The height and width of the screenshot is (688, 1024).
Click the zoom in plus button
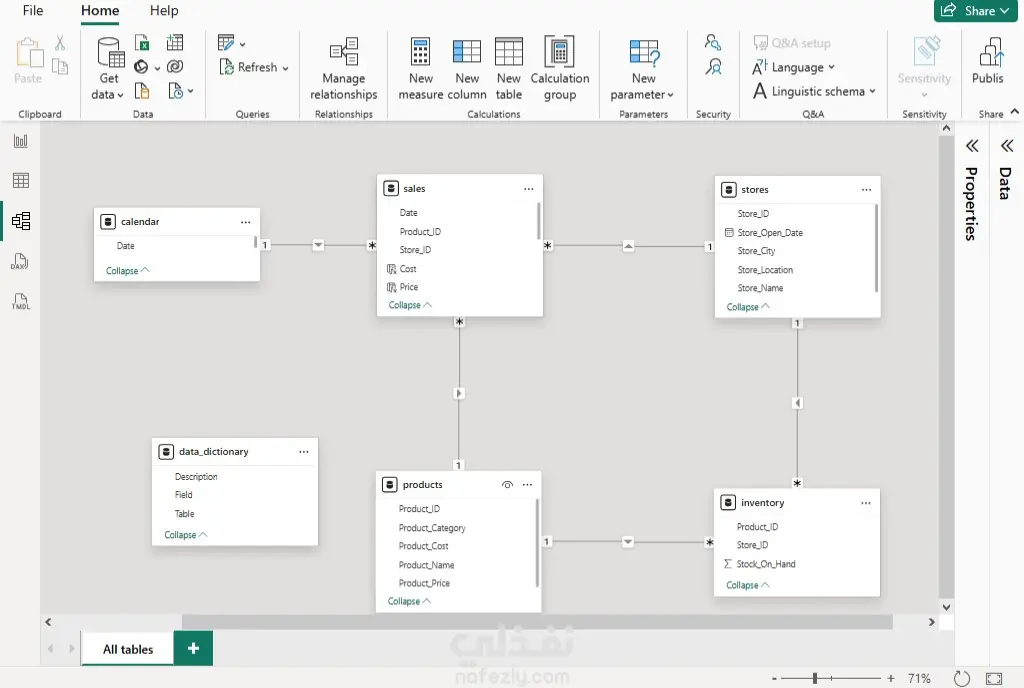click(891, 679)
